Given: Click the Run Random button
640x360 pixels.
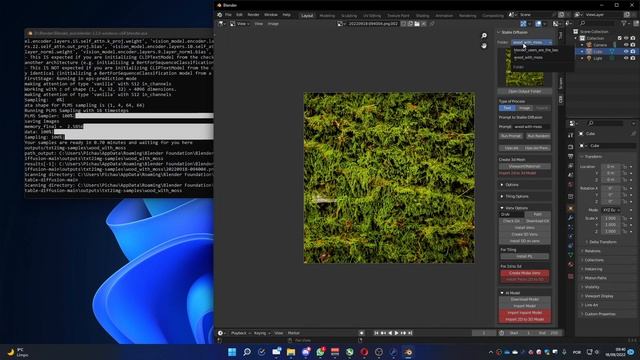Looking at the screenshot, I should (x=538, y=136).
